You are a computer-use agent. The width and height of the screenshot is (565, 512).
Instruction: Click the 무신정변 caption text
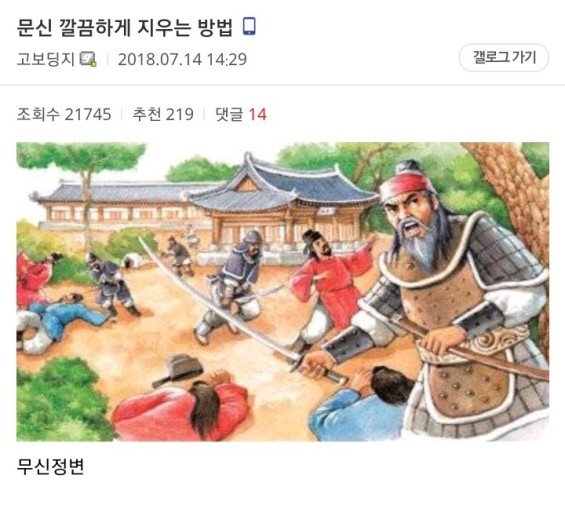[x=50, y=467]
